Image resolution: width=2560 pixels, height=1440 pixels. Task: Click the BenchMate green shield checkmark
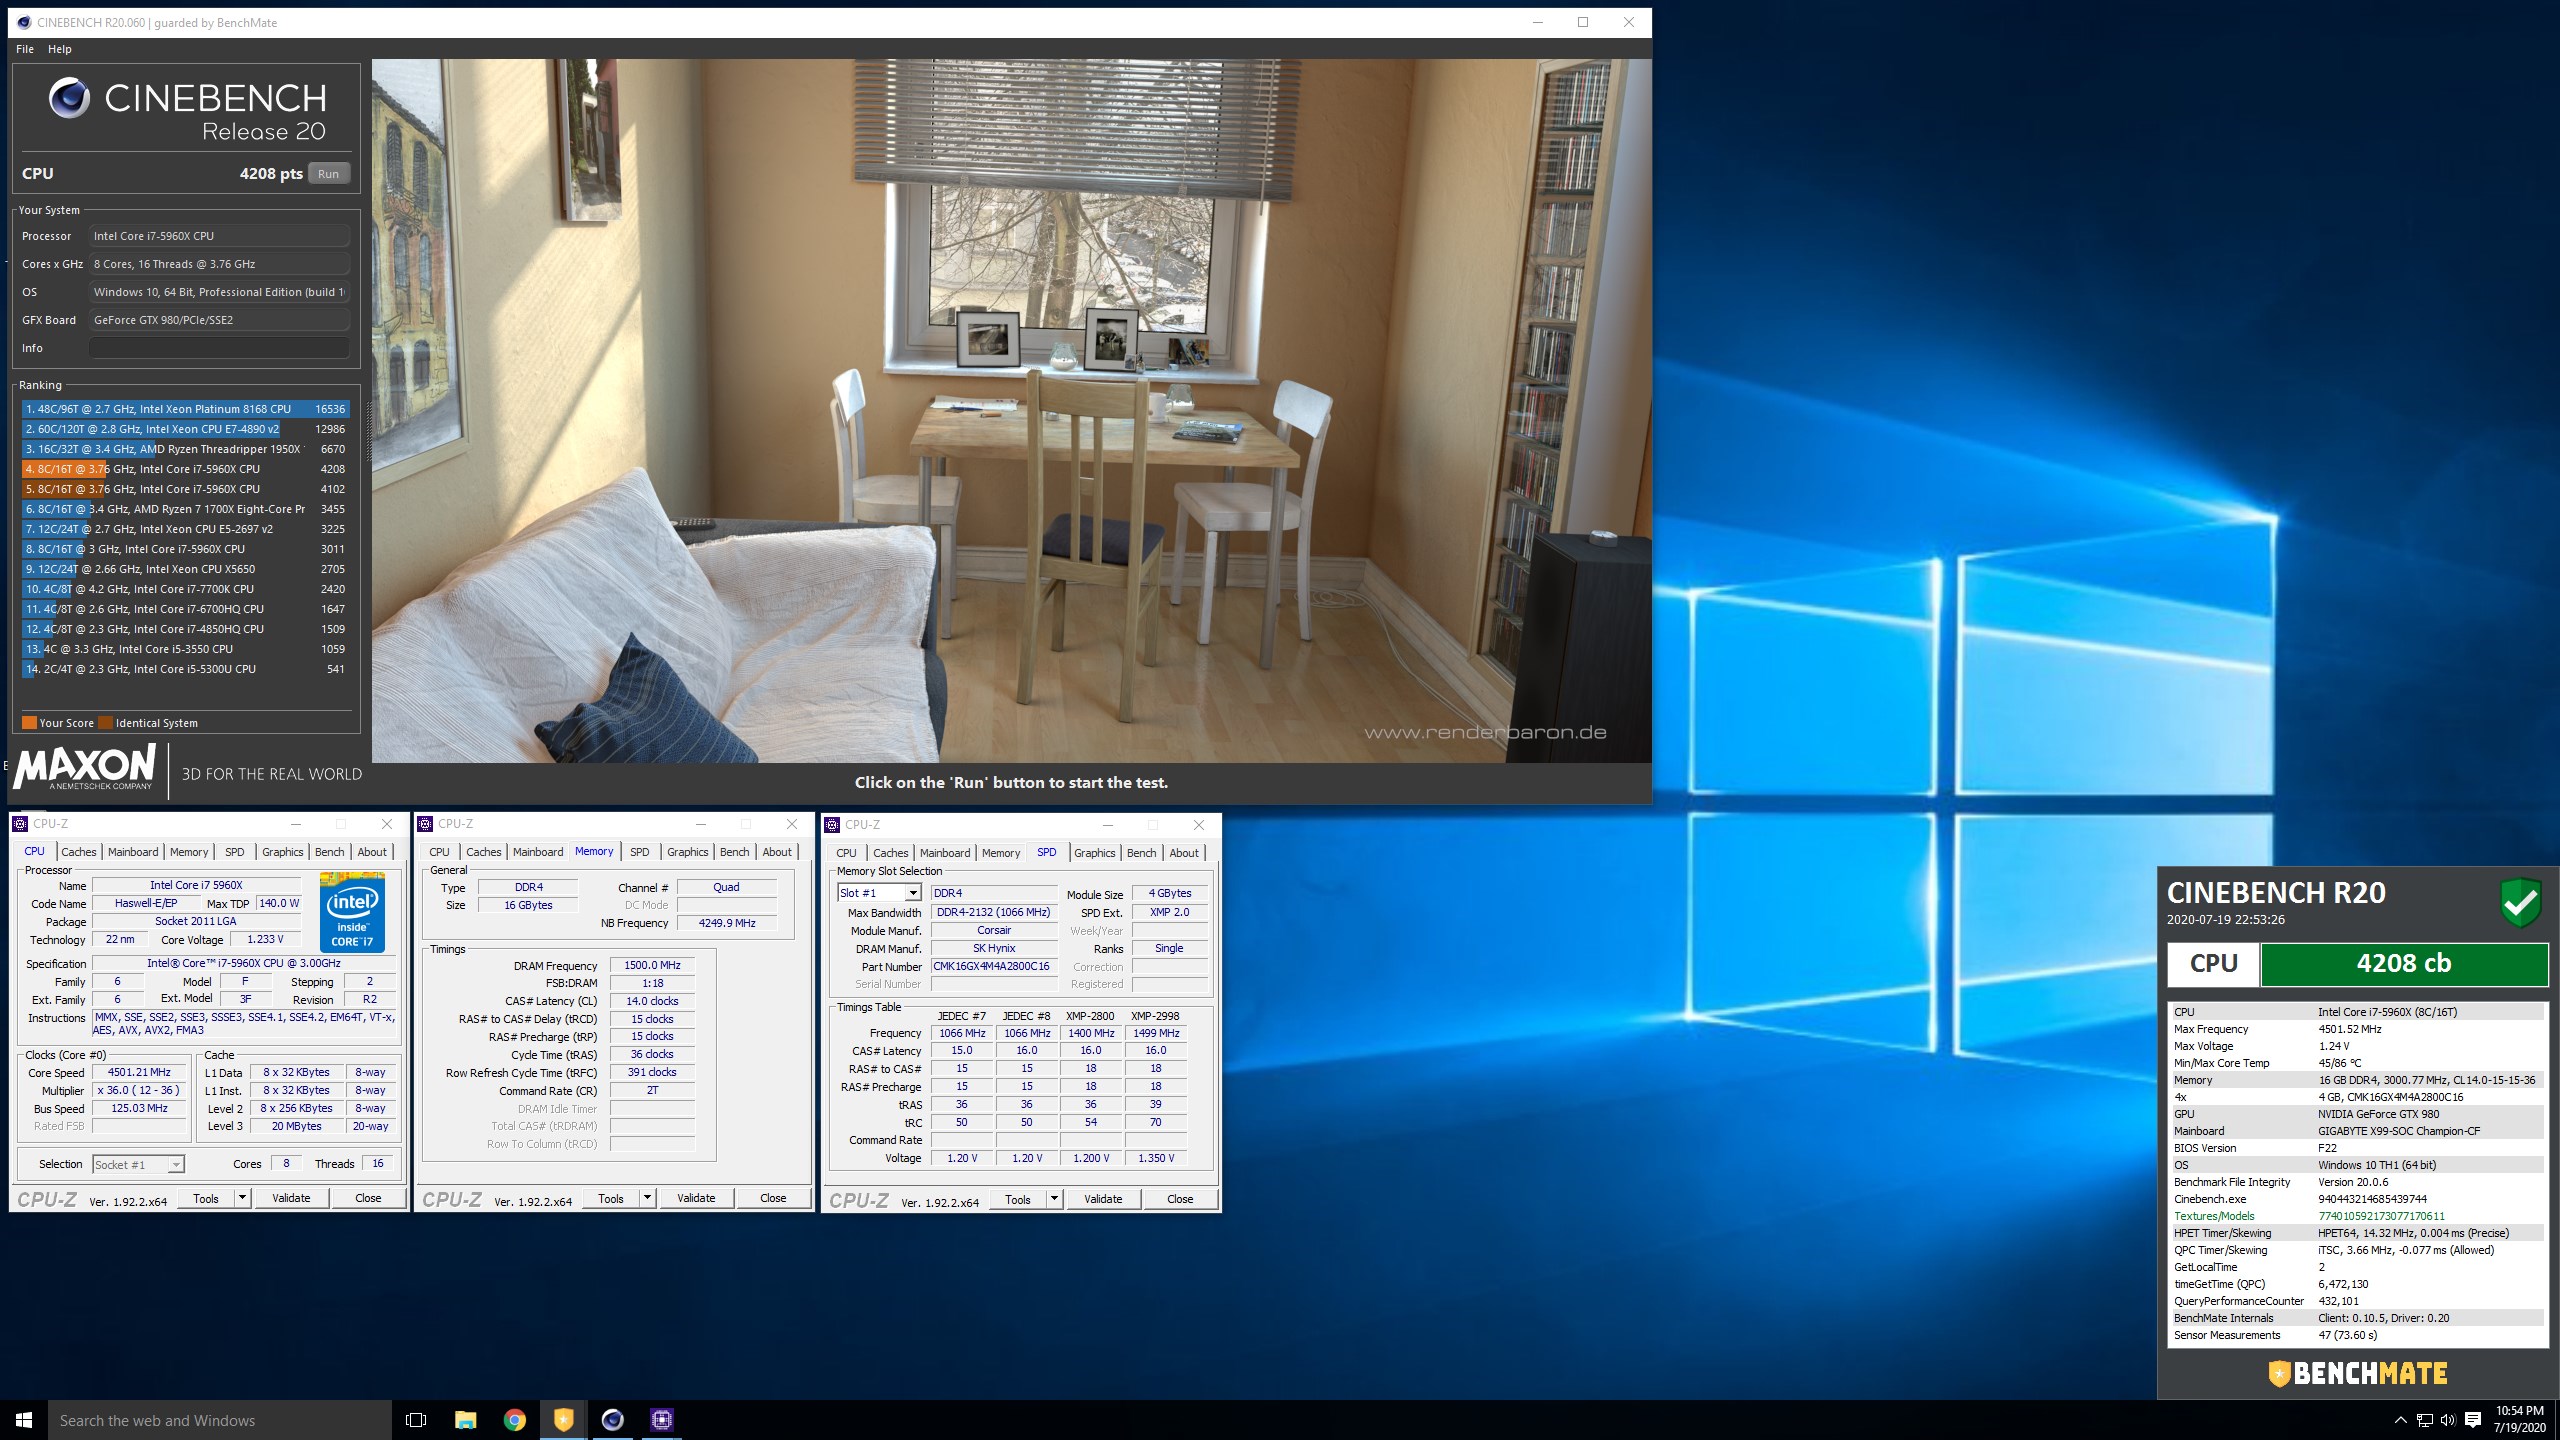point(2521,903)
